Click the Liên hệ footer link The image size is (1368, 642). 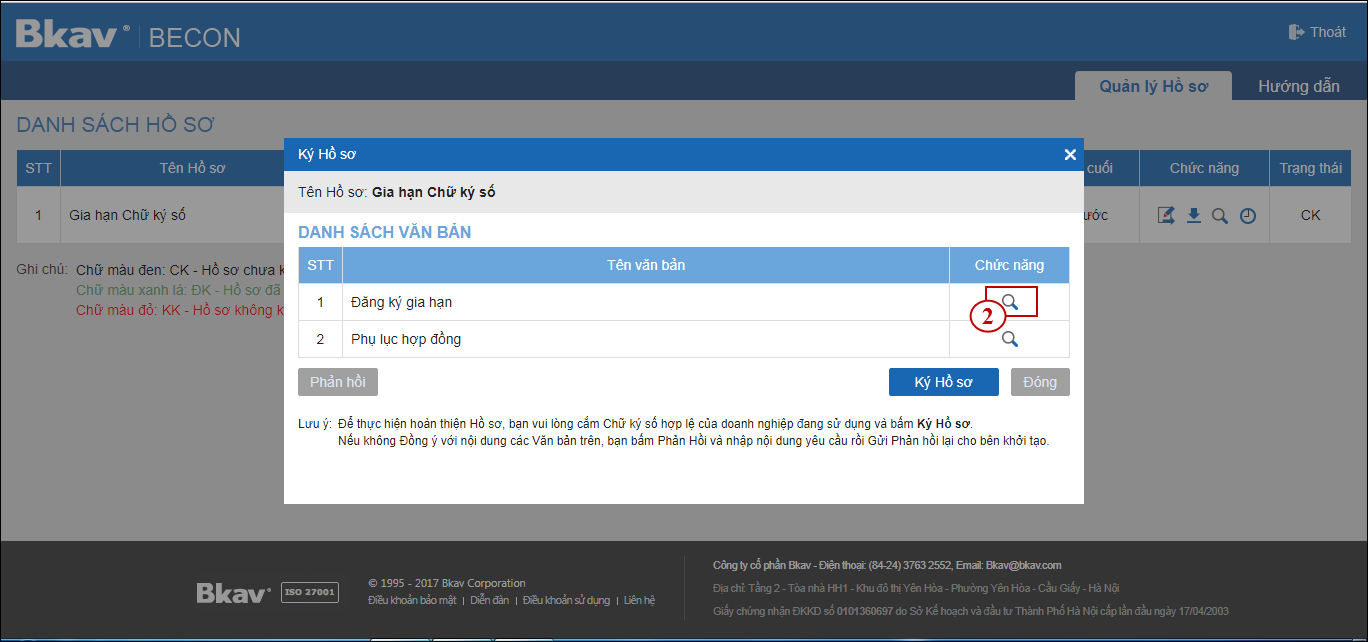click(x=639, y=600)
